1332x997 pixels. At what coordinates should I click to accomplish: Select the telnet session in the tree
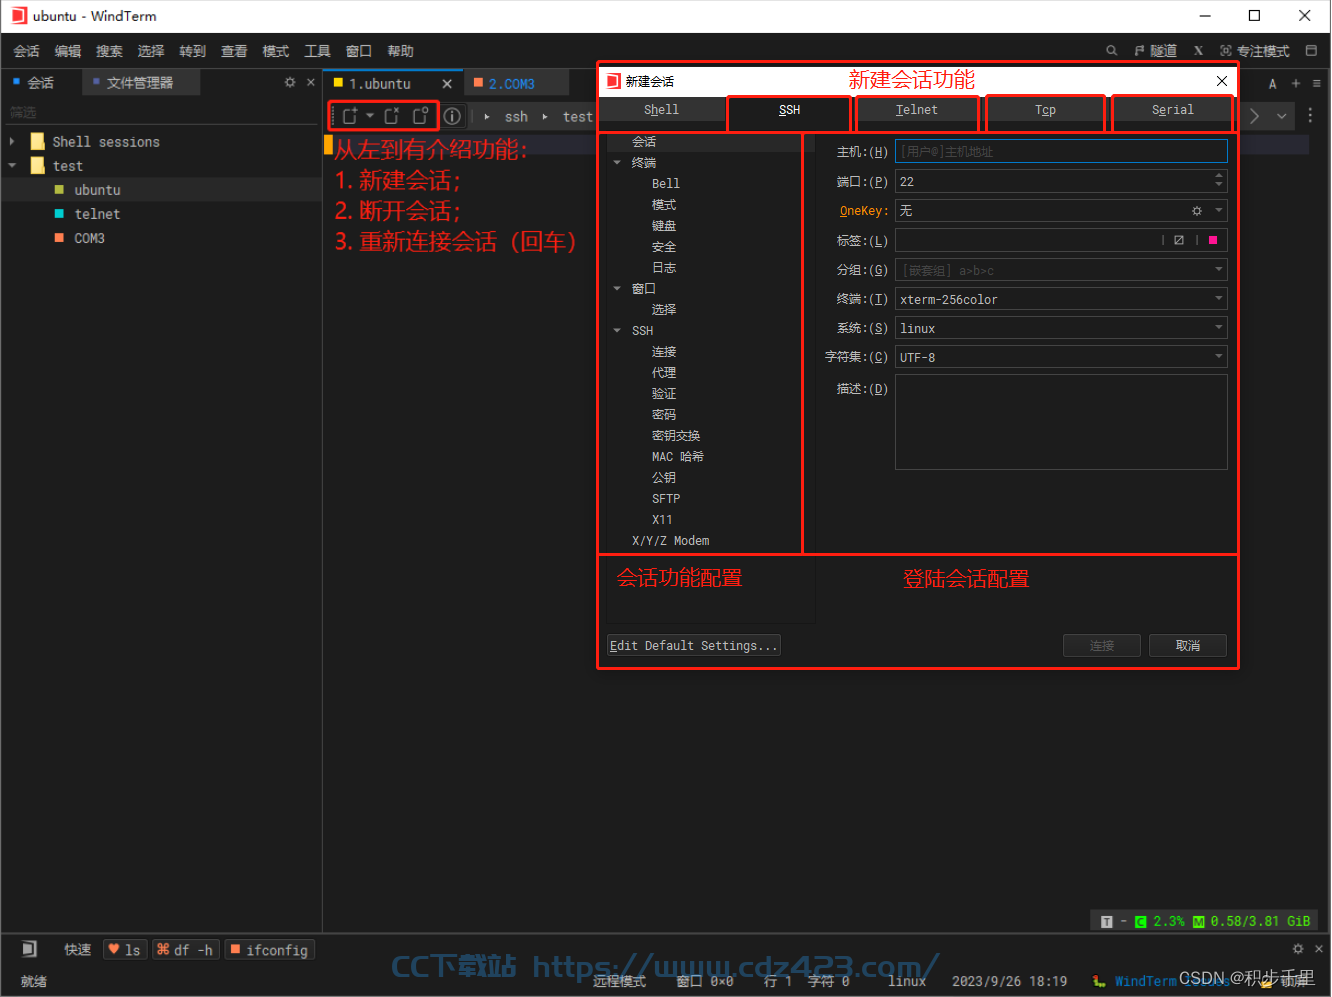pos(97,214)
